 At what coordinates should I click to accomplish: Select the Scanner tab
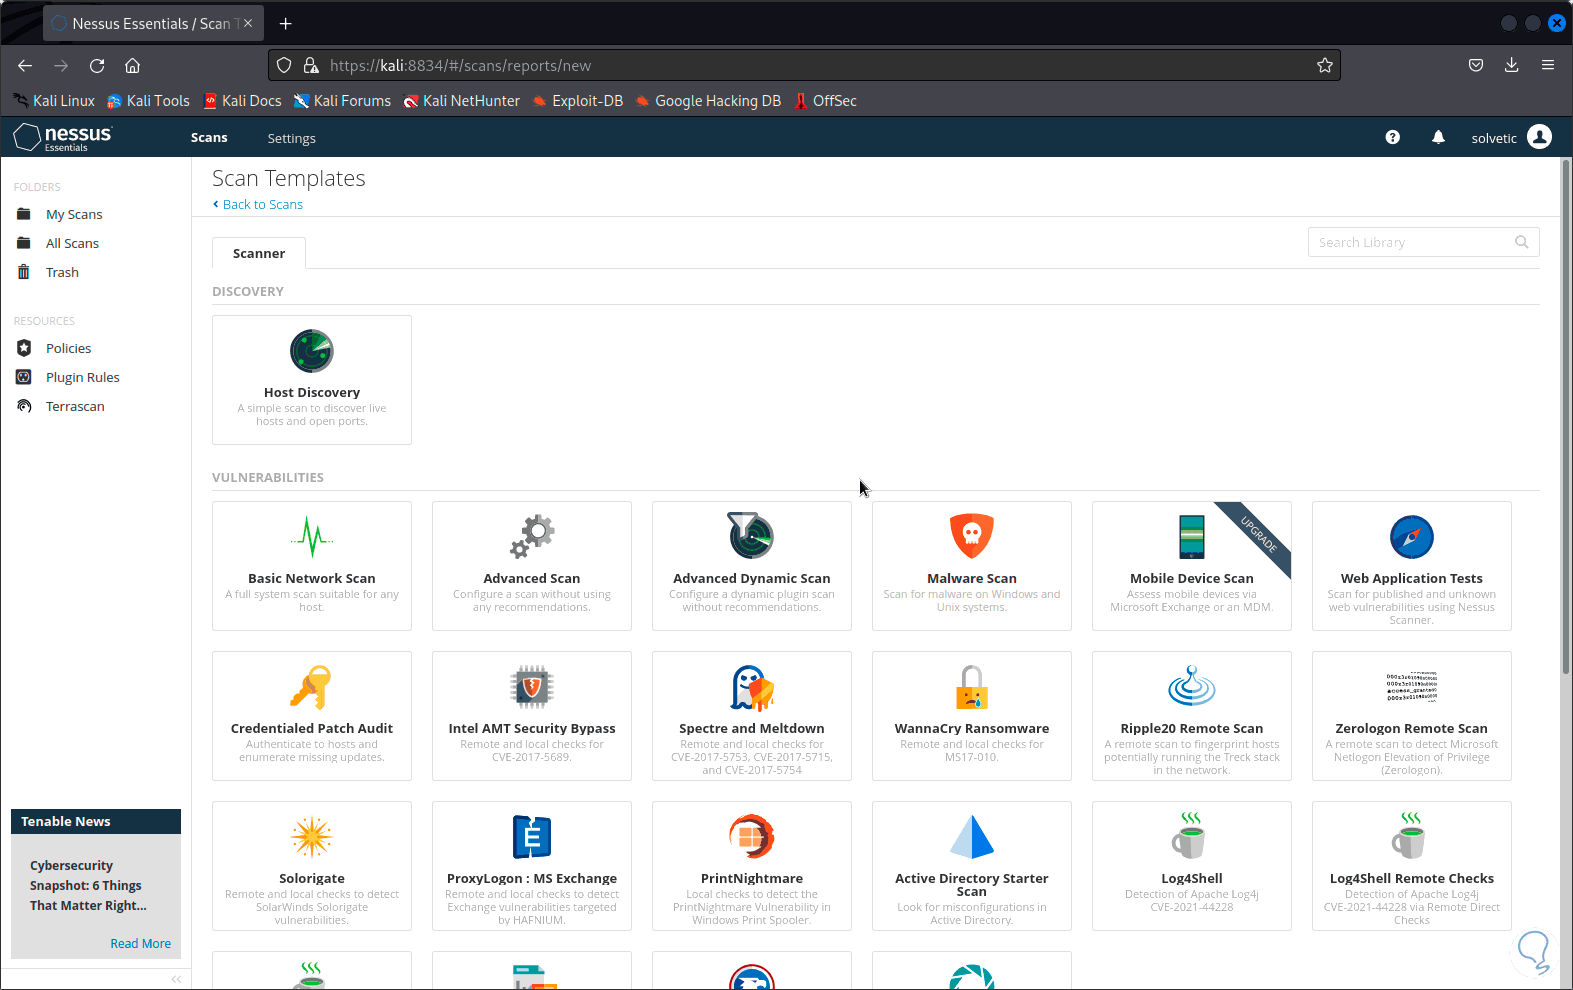pos(259,253)
